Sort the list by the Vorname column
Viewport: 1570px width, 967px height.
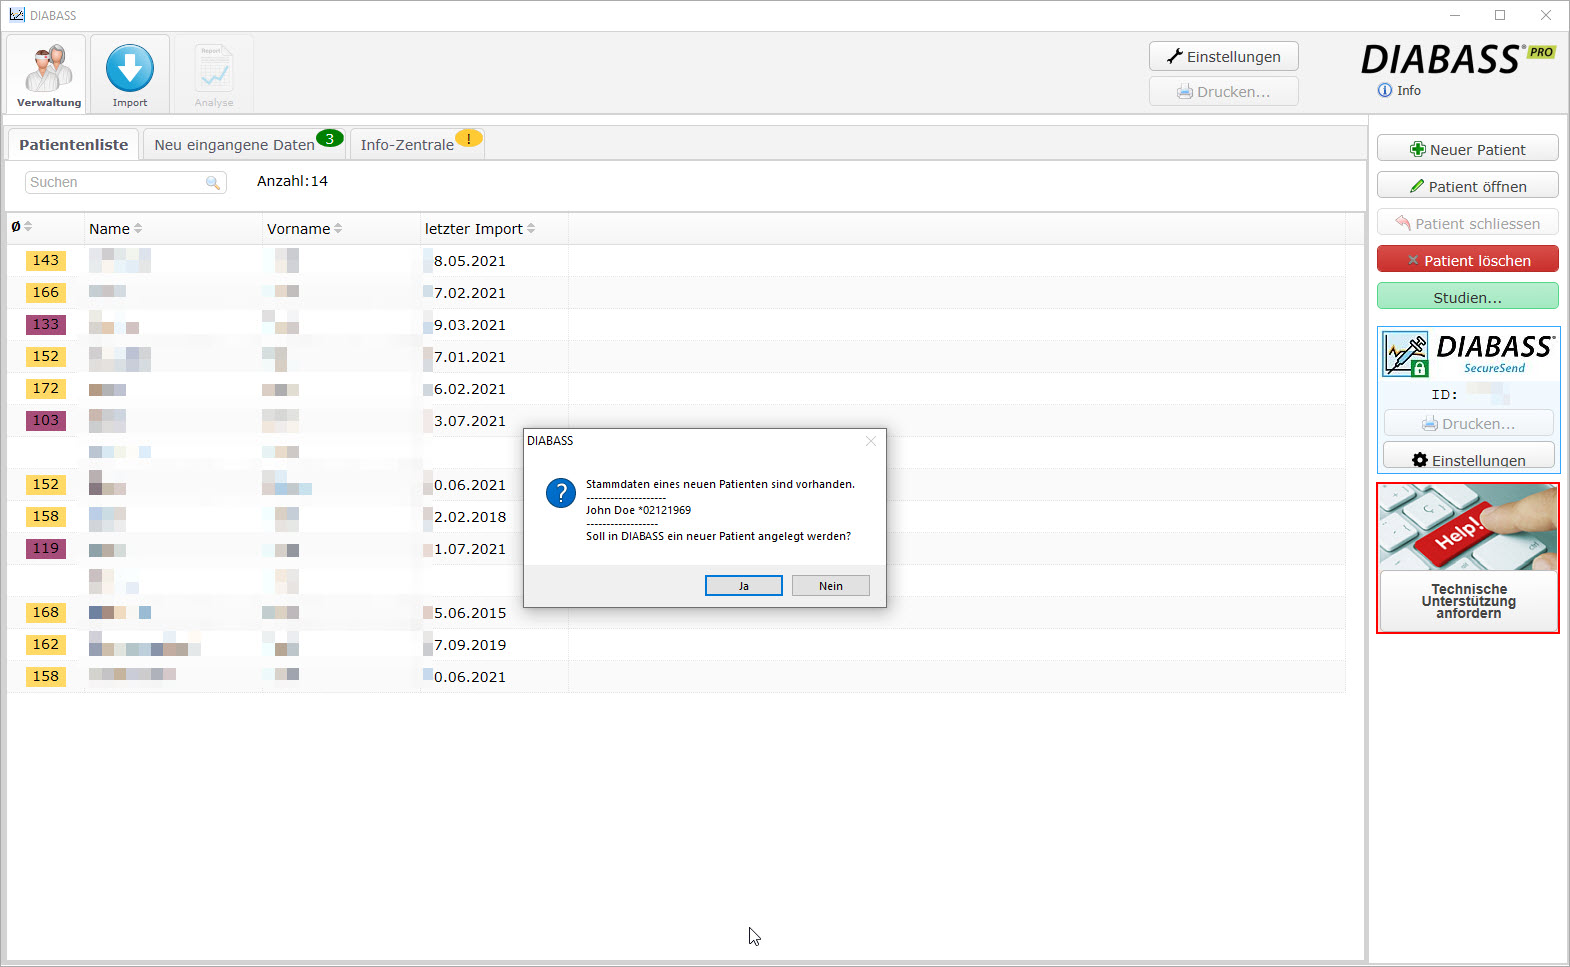tap(304, 229)
